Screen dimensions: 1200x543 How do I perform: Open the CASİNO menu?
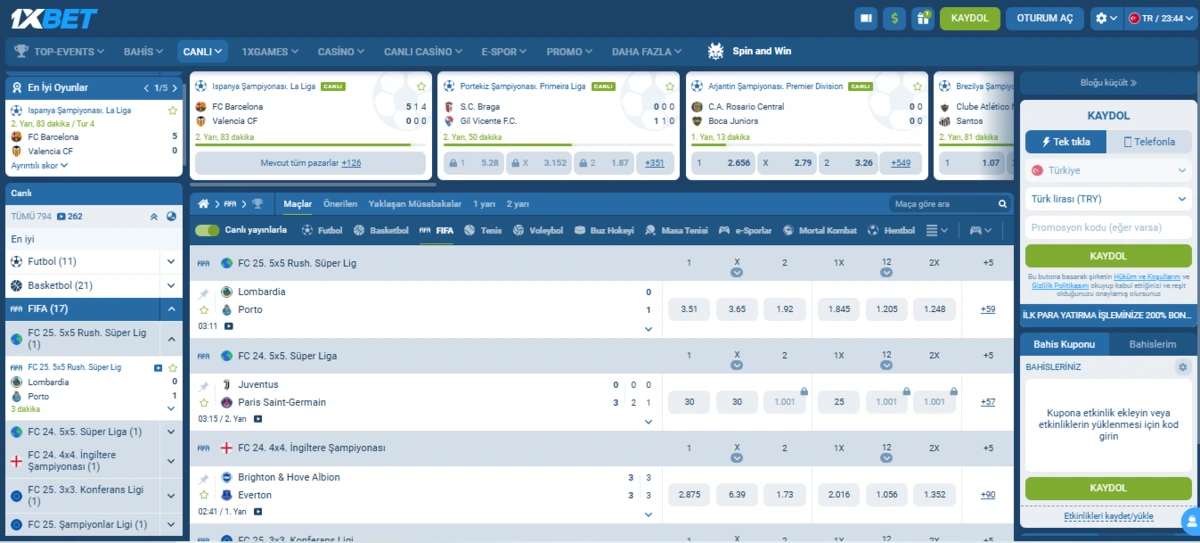pos(341,52)
